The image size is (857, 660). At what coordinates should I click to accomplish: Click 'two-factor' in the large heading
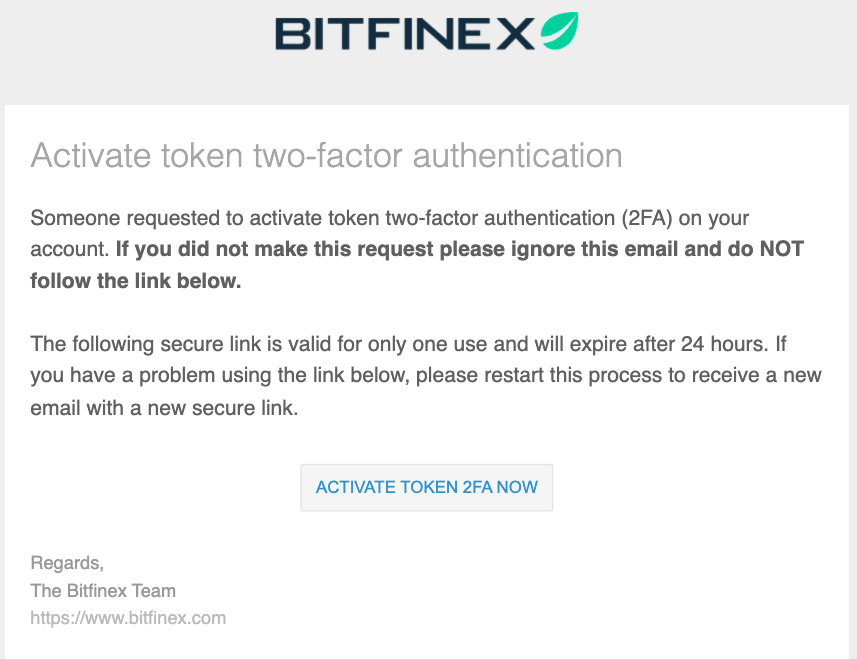[x=329, y=156]
